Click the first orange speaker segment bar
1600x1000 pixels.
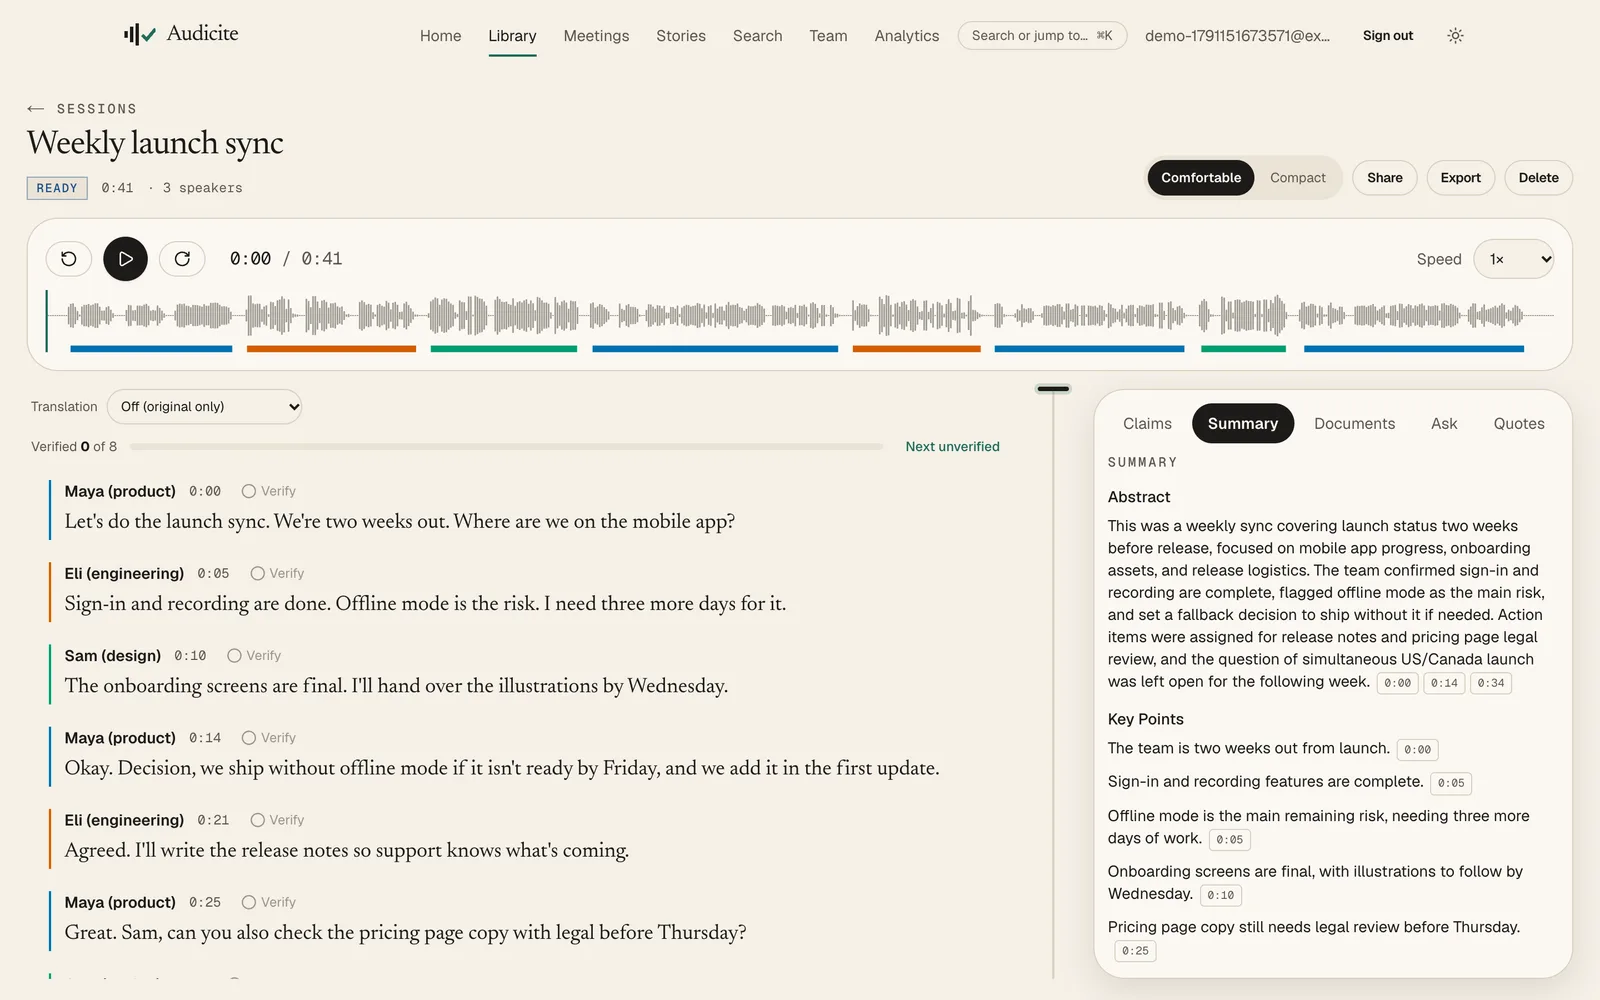(331, 349)
